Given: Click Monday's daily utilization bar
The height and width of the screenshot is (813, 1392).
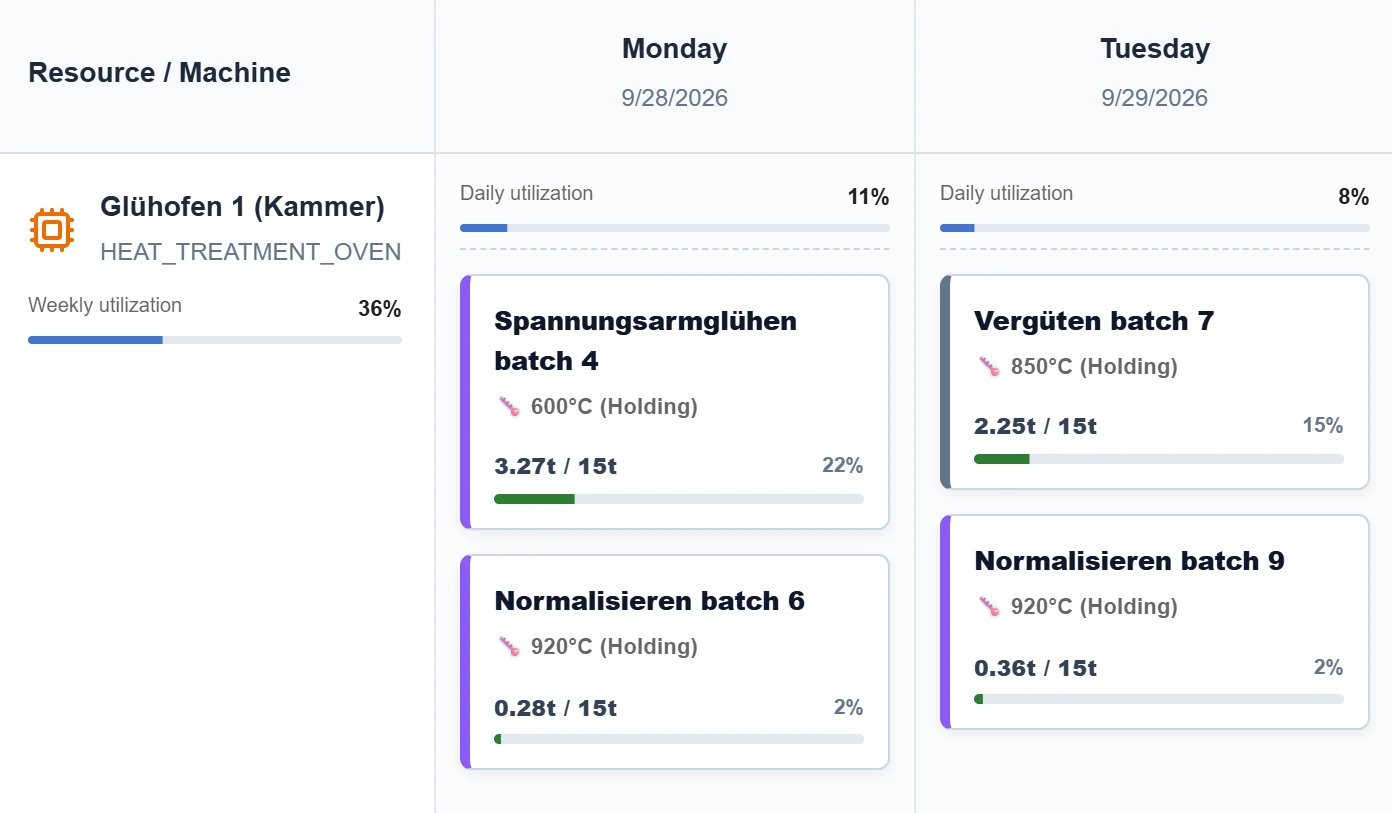Looking at the screenshot, I should point(675,228).
